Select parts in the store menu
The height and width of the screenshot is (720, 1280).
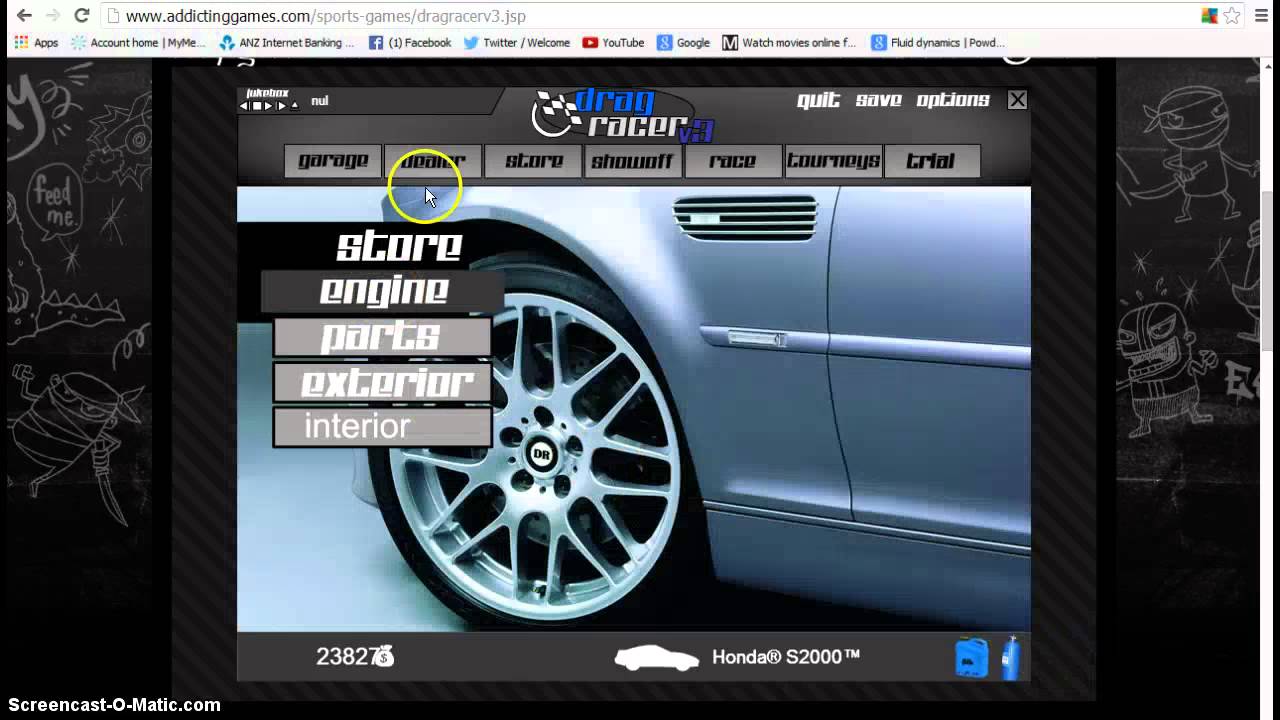click(x=382, y=337)
